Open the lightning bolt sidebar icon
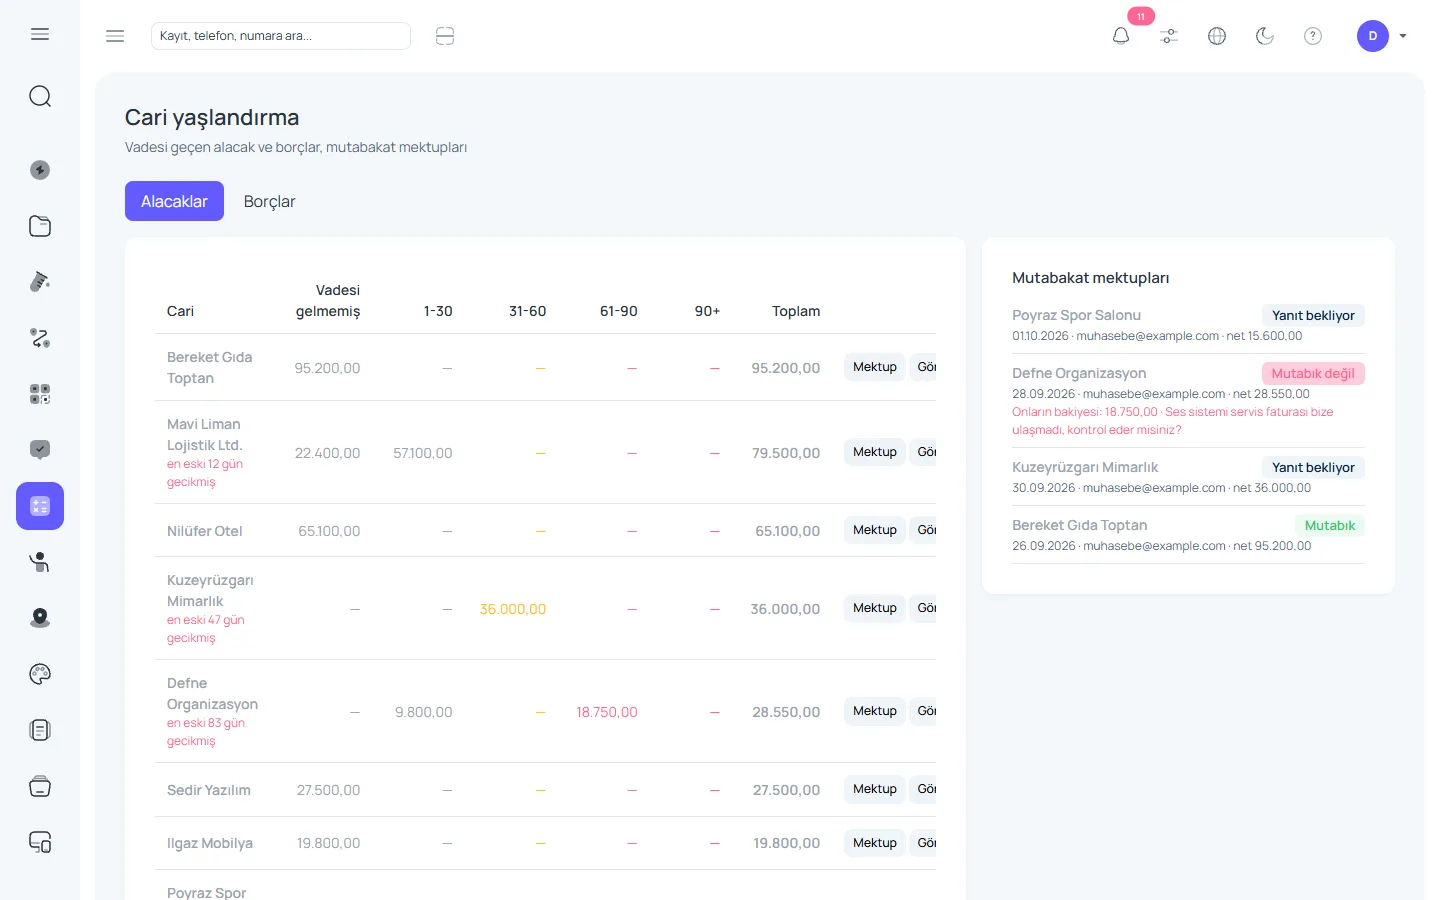This screenshot has width=1440, height=900. [40, 170]
